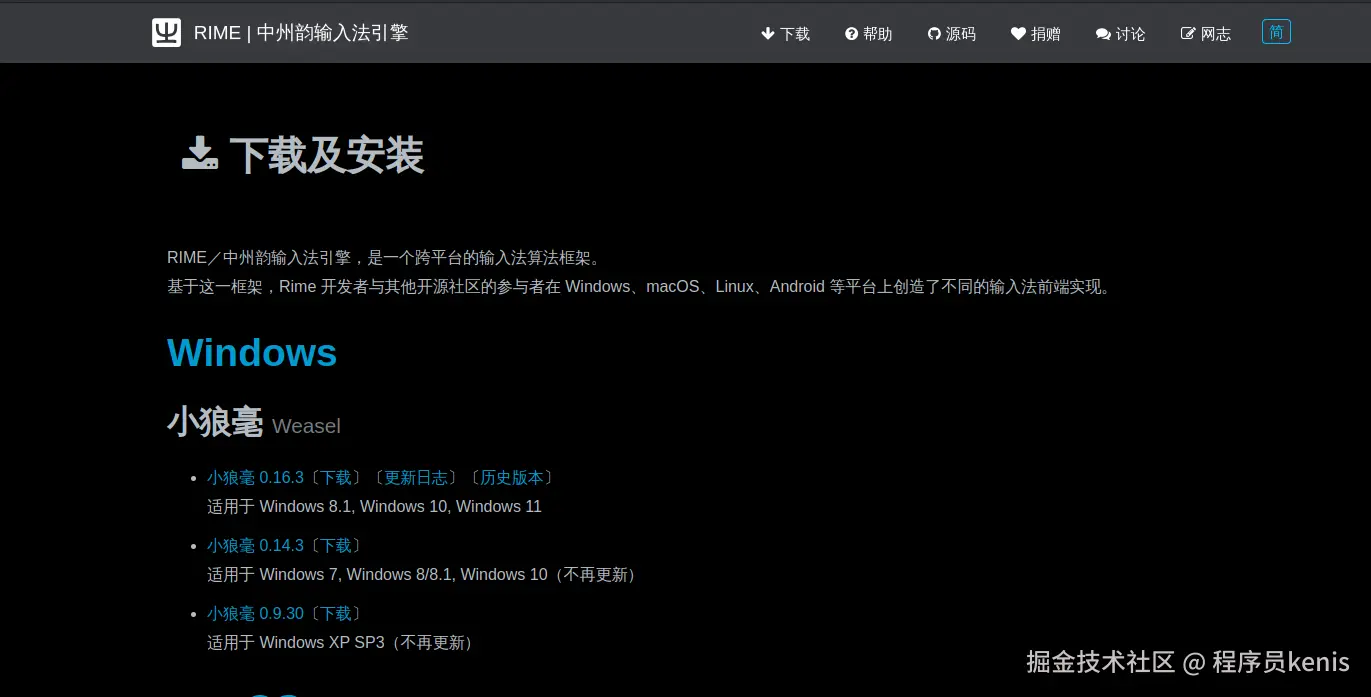The image size is (1371, 697).
Task: Open the 源码 text label in the navbar
Action: click(961, 34)
